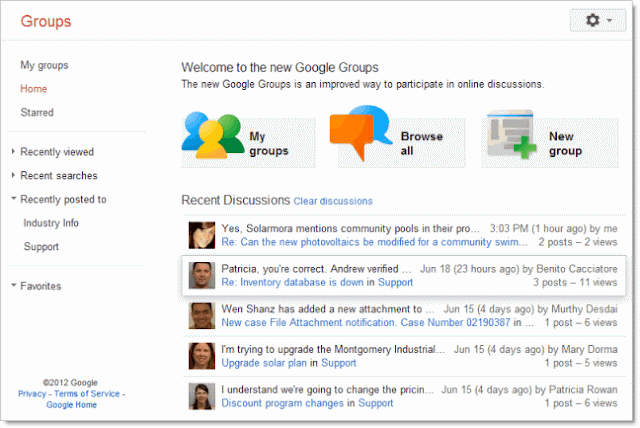This screenshot has width=640, height=428.
Task: Click 'I understand we're going to change' snippet
Action: click(327, 390)
